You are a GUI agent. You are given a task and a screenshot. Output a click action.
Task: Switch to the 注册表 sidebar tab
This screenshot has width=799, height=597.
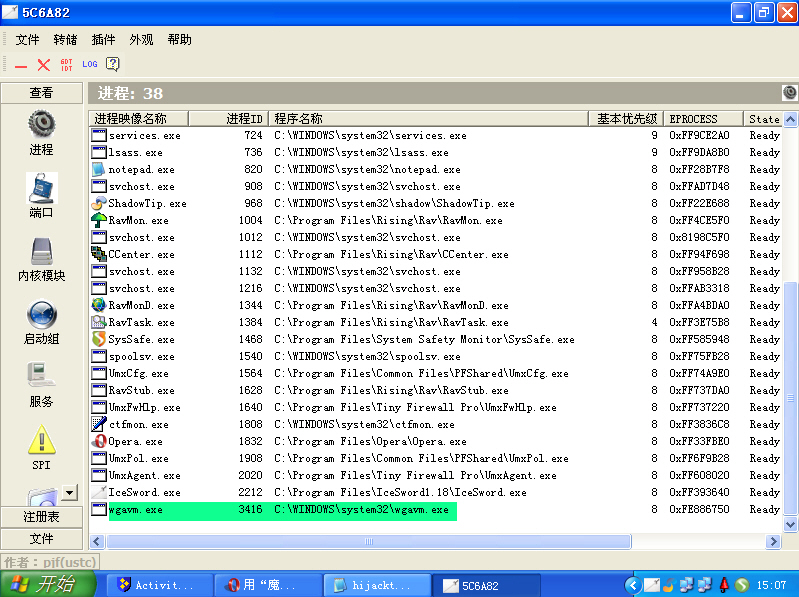coord(41,517)
